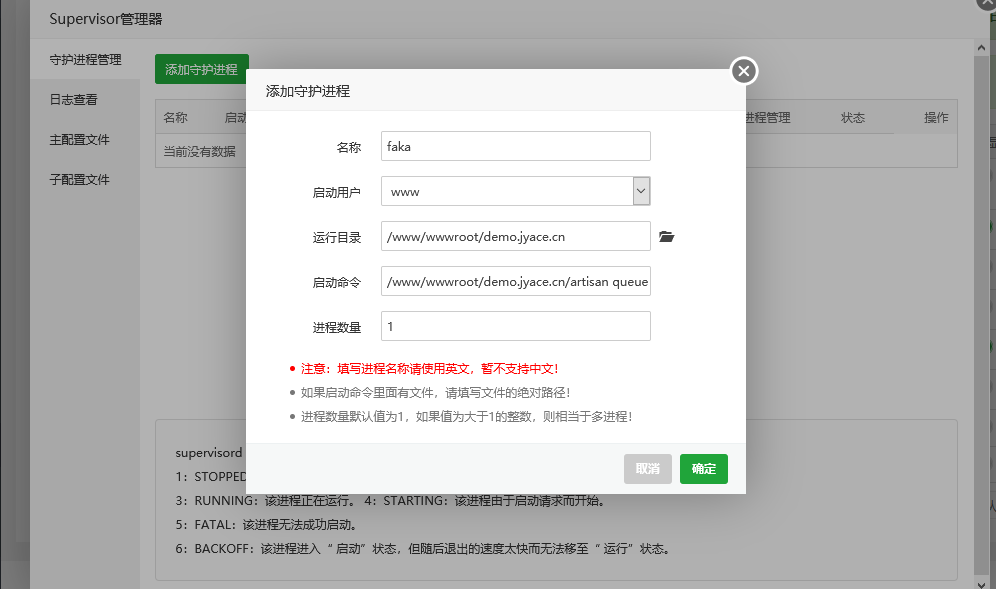Click the 进程管理 column header
Image resolution: width=996 pixels, height=589 pixels.
pos(768,118)
